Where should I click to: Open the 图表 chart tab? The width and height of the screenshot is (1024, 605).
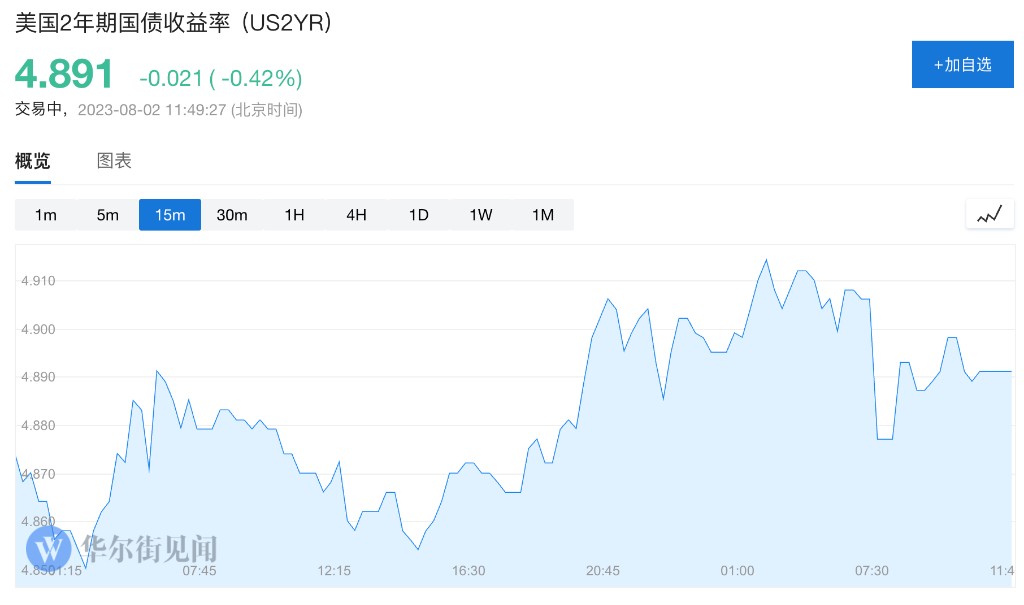click(x=114, y=161)
